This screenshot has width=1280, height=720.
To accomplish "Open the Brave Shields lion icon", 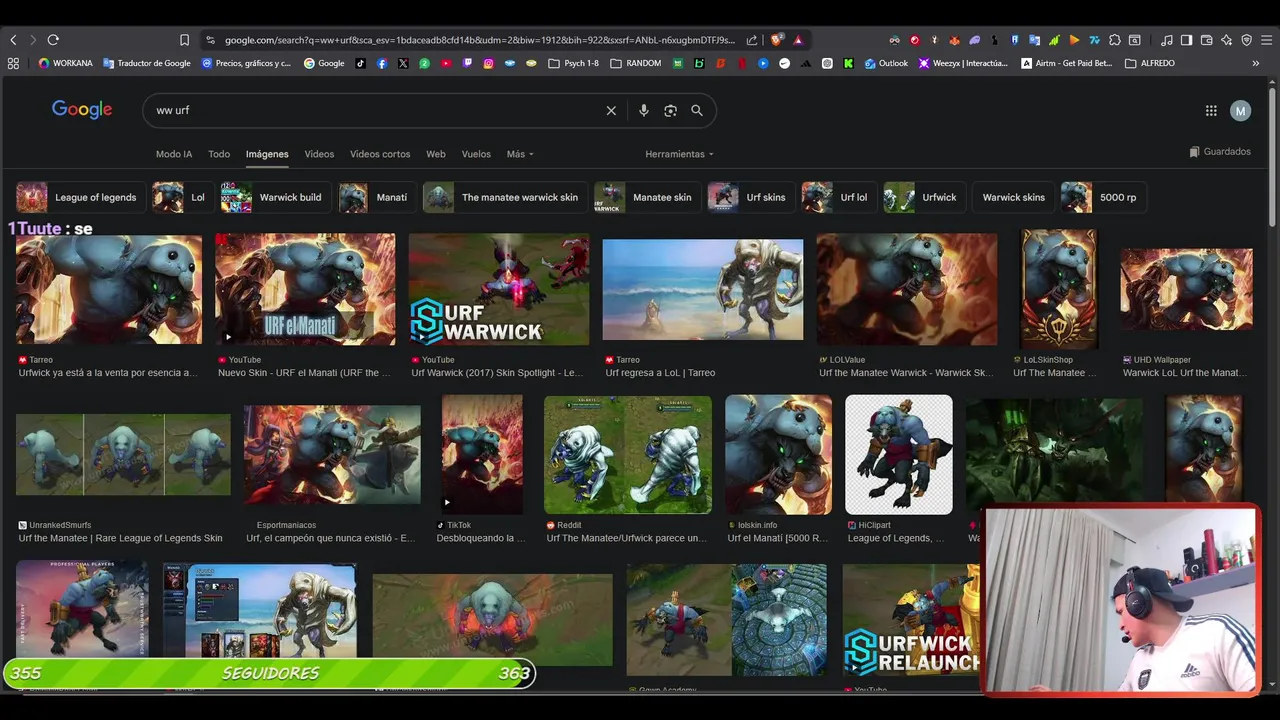I will pyautogui.click(x=777, y=40).
